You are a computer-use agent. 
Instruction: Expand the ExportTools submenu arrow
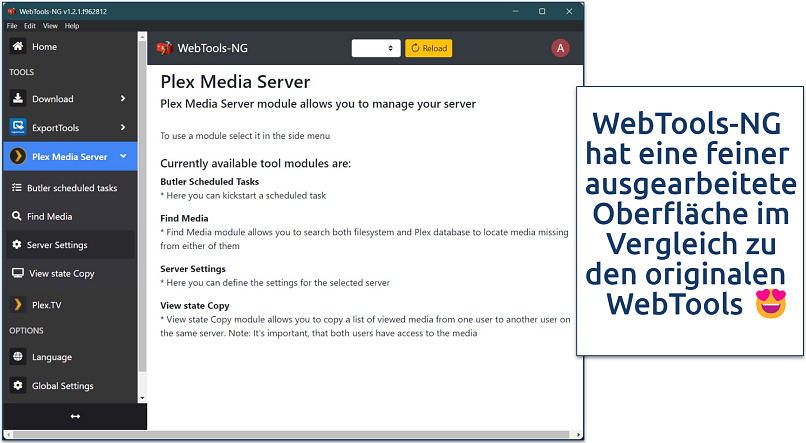(123, 128)
